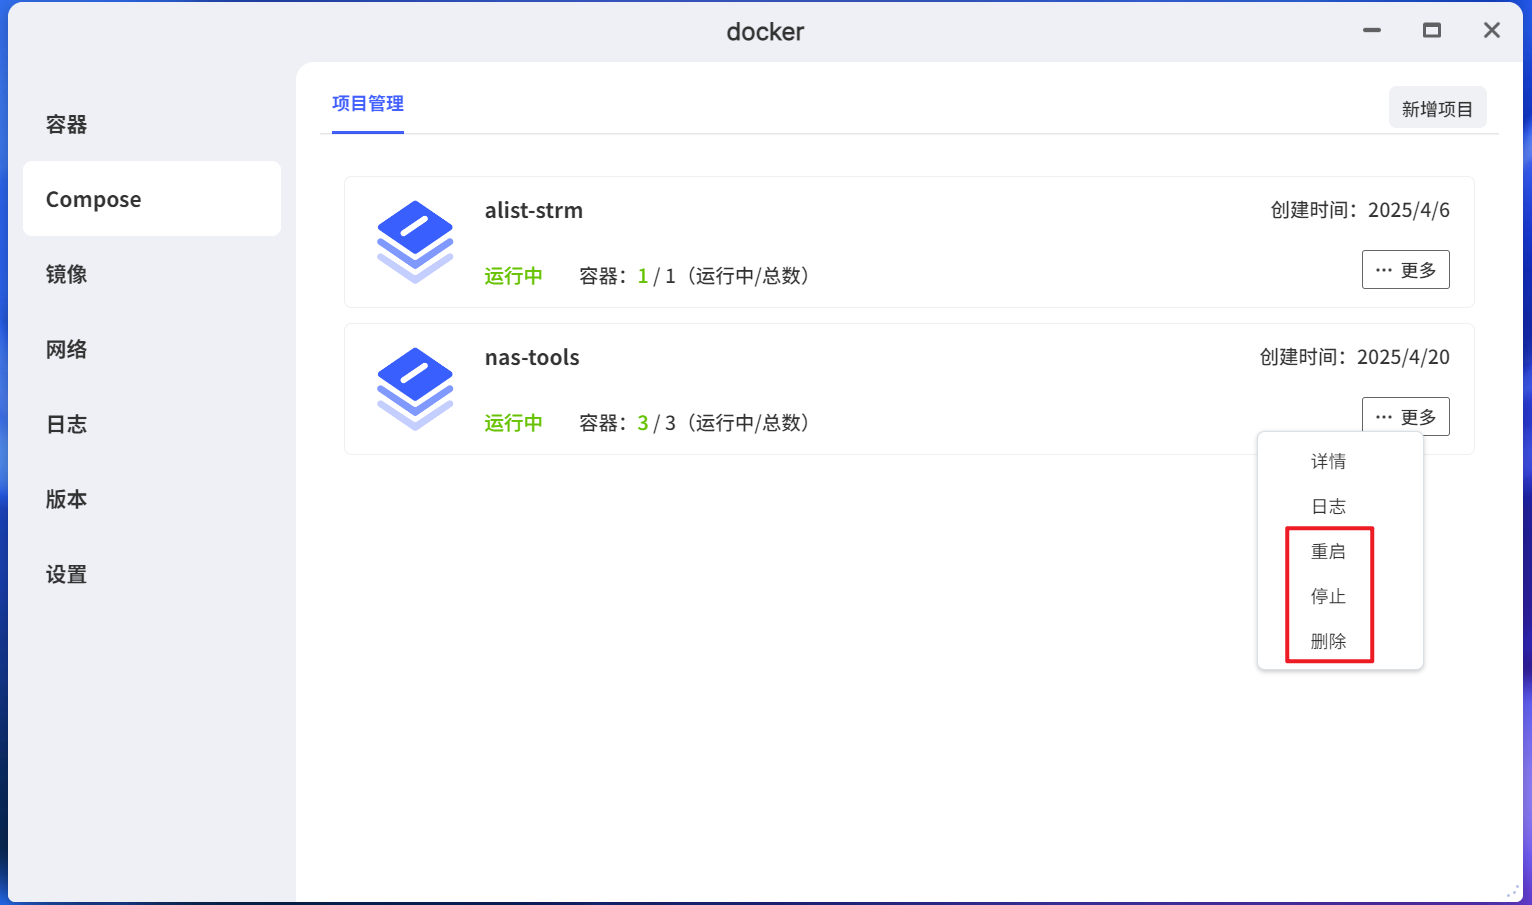Open the 设置 sidebar section

[152, 574]
